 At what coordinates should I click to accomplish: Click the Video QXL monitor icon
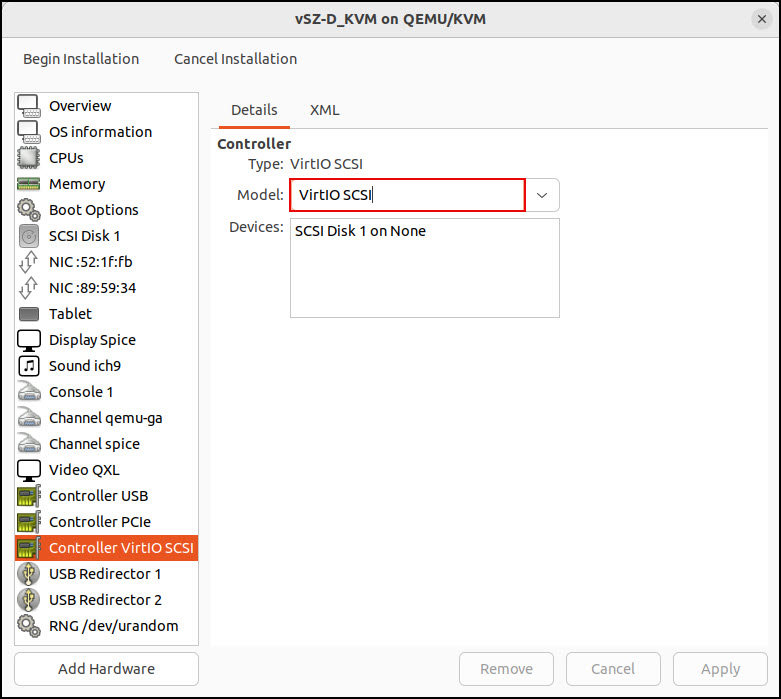[x=29, y=470]
